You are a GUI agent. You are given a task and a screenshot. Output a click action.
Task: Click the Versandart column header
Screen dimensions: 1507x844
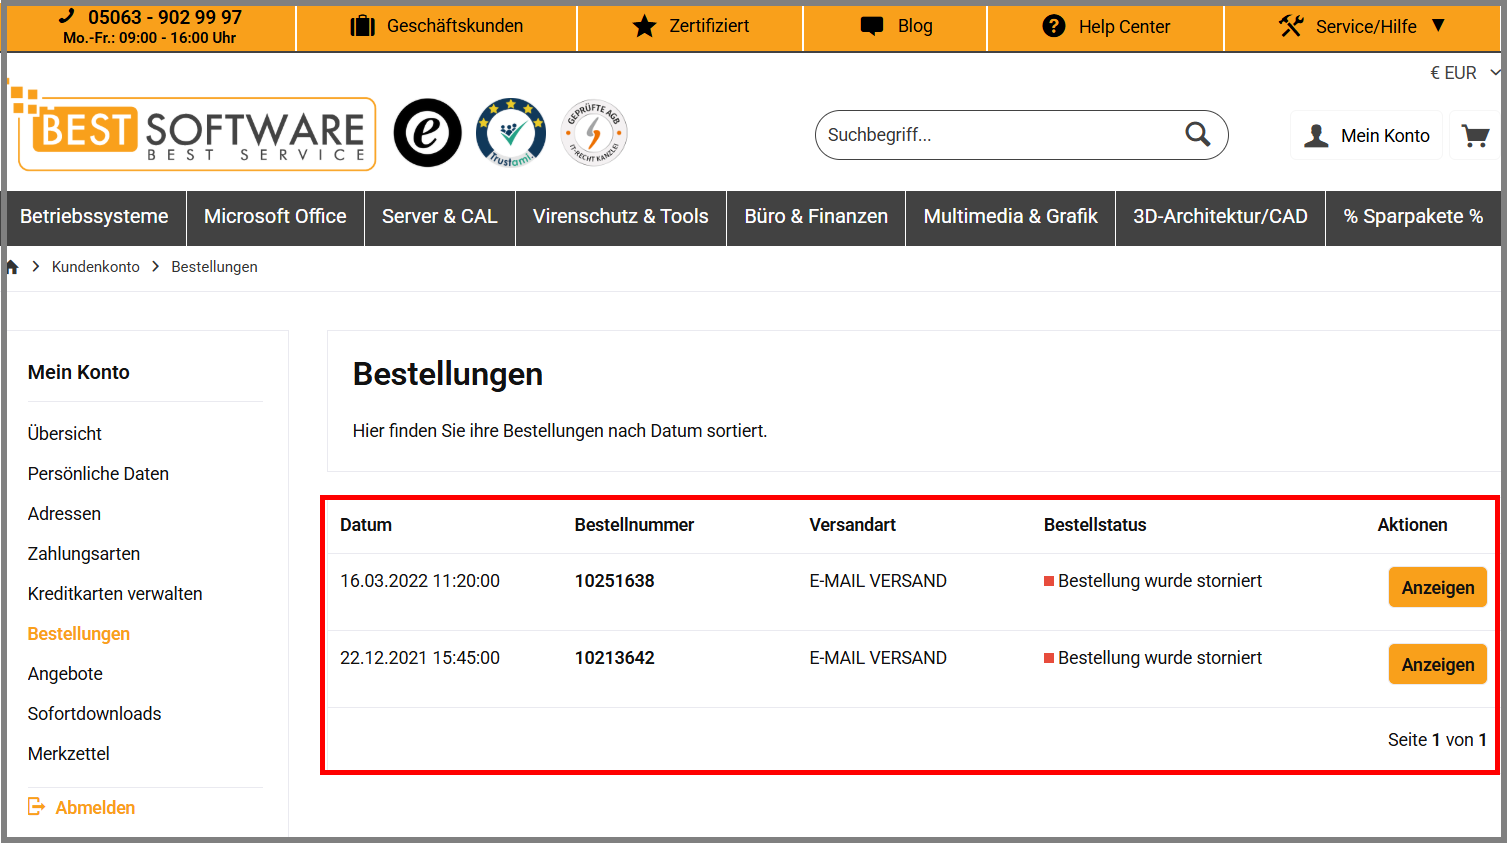click(x=852, y=525)
